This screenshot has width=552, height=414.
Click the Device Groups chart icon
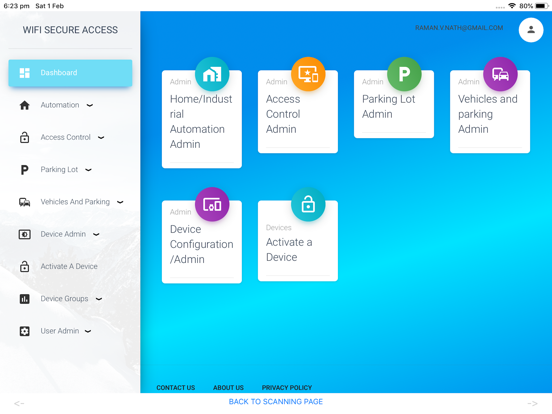click(24, 299)
